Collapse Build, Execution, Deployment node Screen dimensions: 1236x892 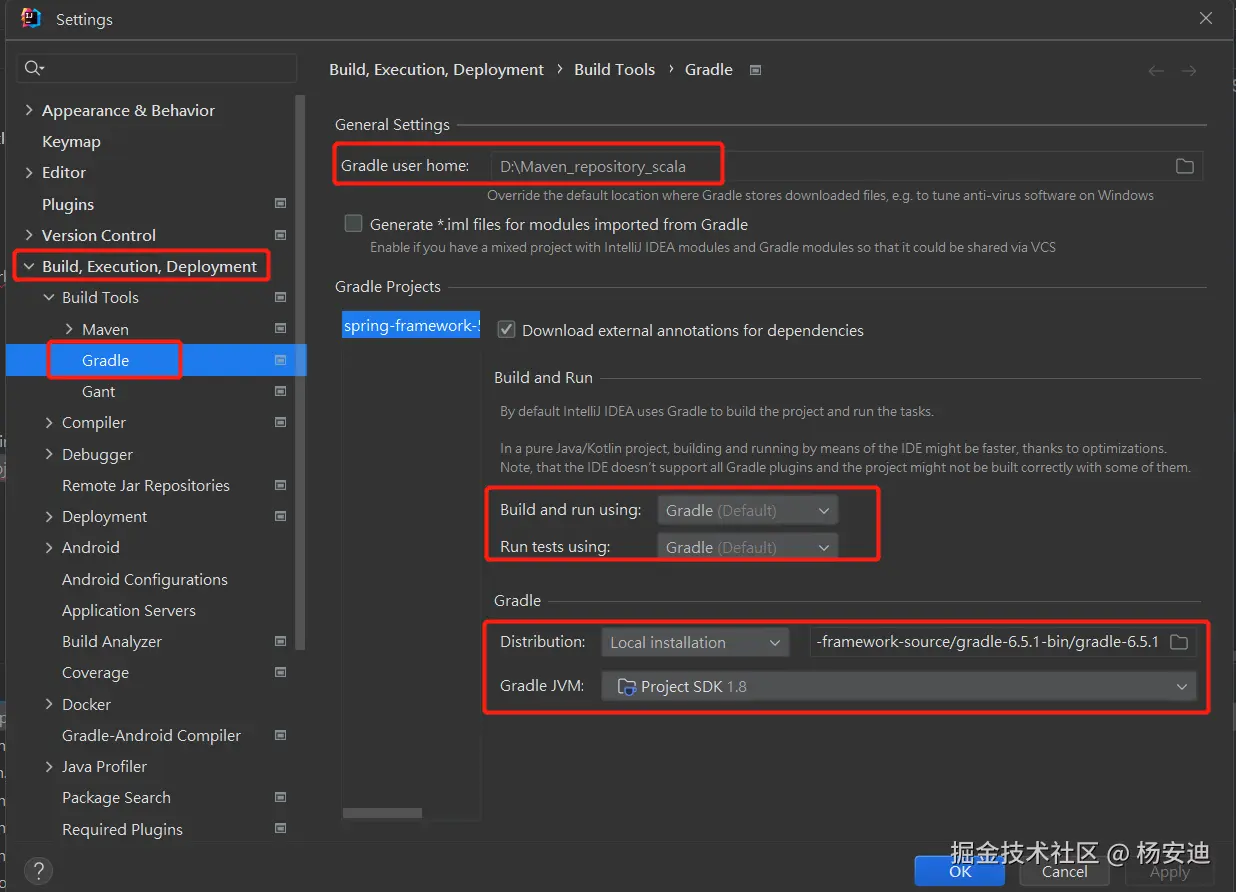(x=29, y=266)
